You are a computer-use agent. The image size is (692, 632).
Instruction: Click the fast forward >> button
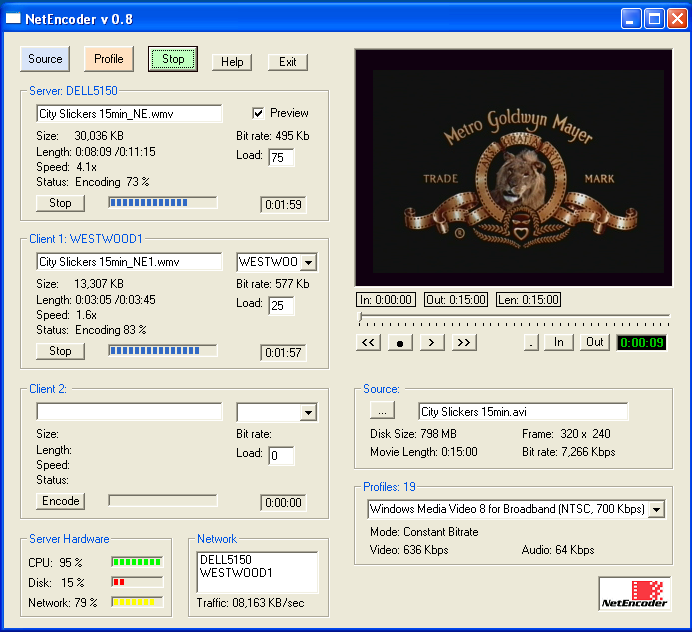point(464,342)
